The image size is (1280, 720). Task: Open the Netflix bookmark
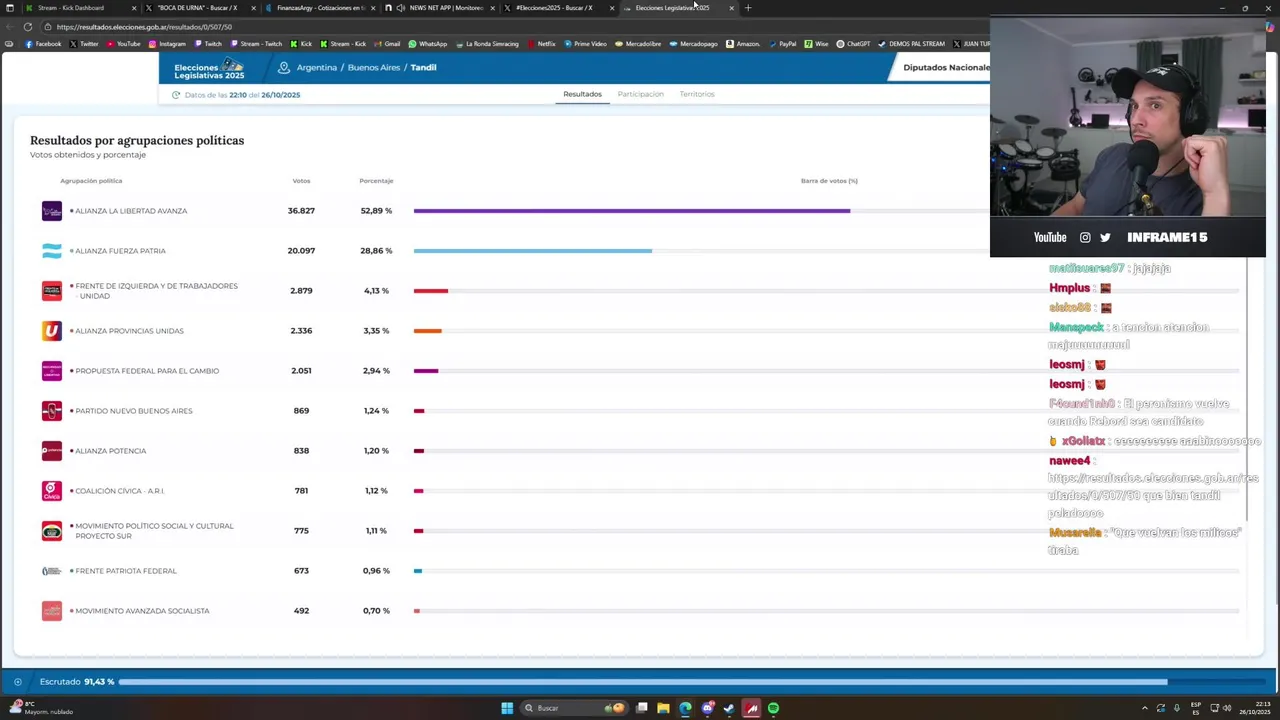click(541, 44)
